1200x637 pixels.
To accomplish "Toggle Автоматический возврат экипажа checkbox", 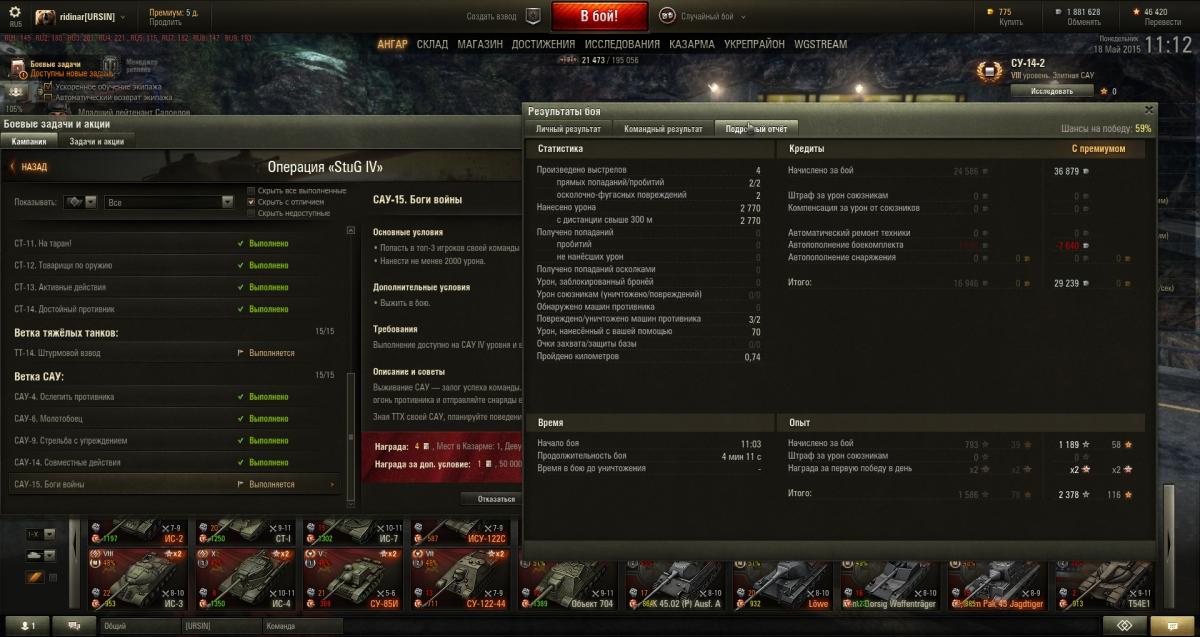I will tap(47, 98).
